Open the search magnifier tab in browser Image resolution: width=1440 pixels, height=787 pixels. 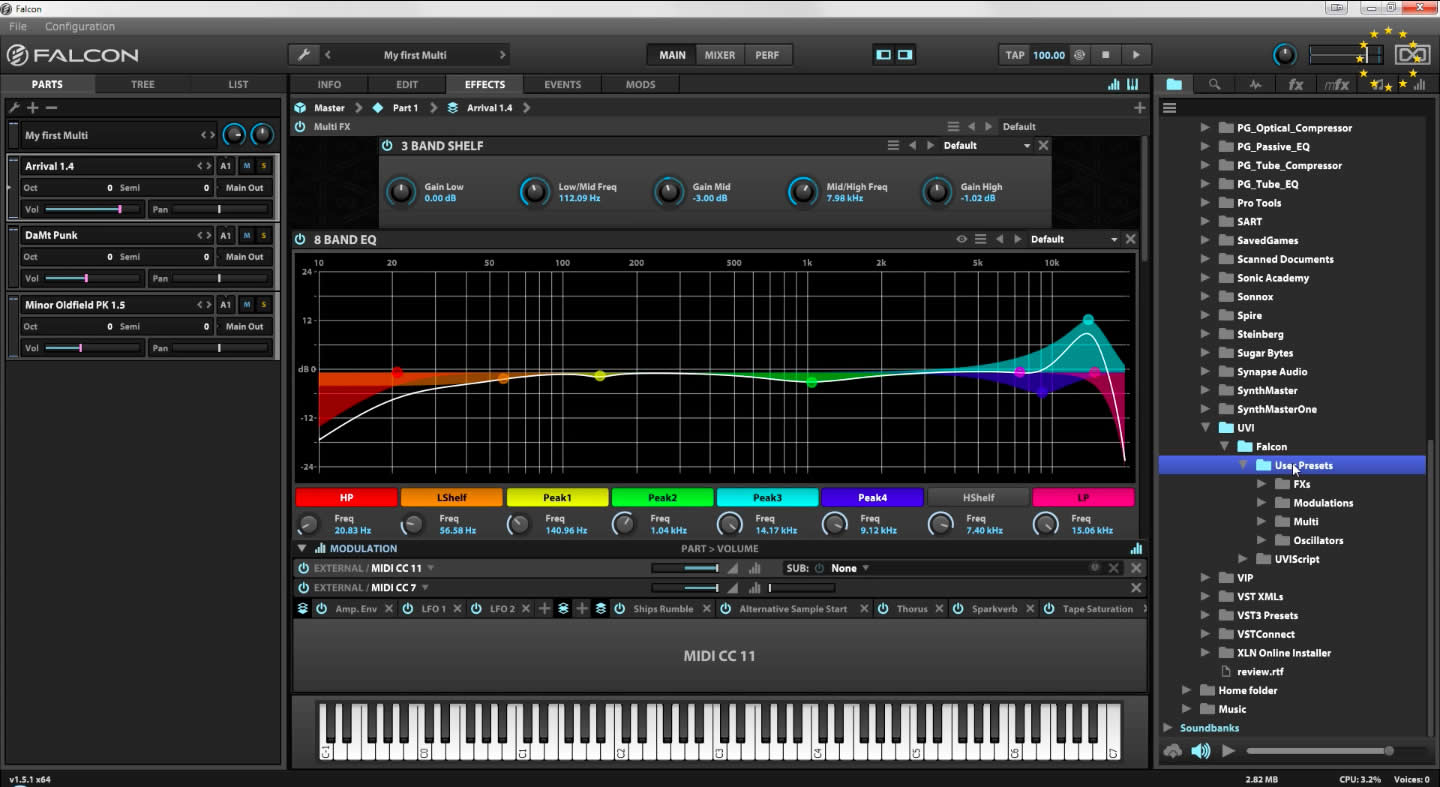[x=1214, y=85]
